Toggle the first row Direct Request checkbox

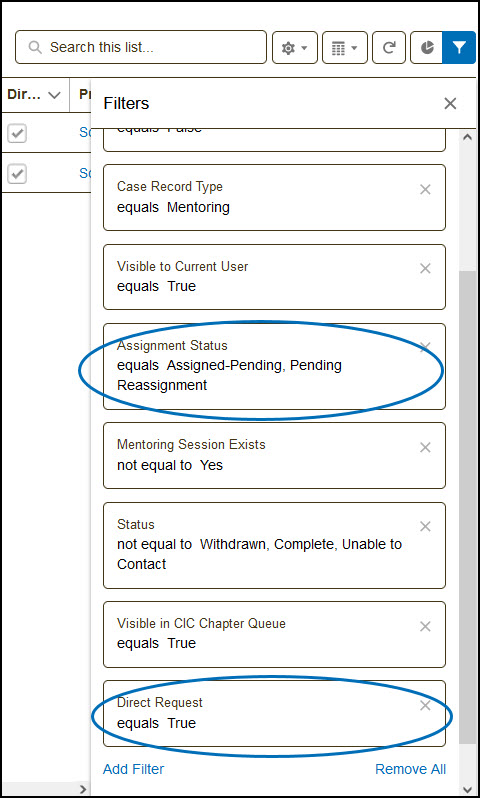click(x=17, y=134)
